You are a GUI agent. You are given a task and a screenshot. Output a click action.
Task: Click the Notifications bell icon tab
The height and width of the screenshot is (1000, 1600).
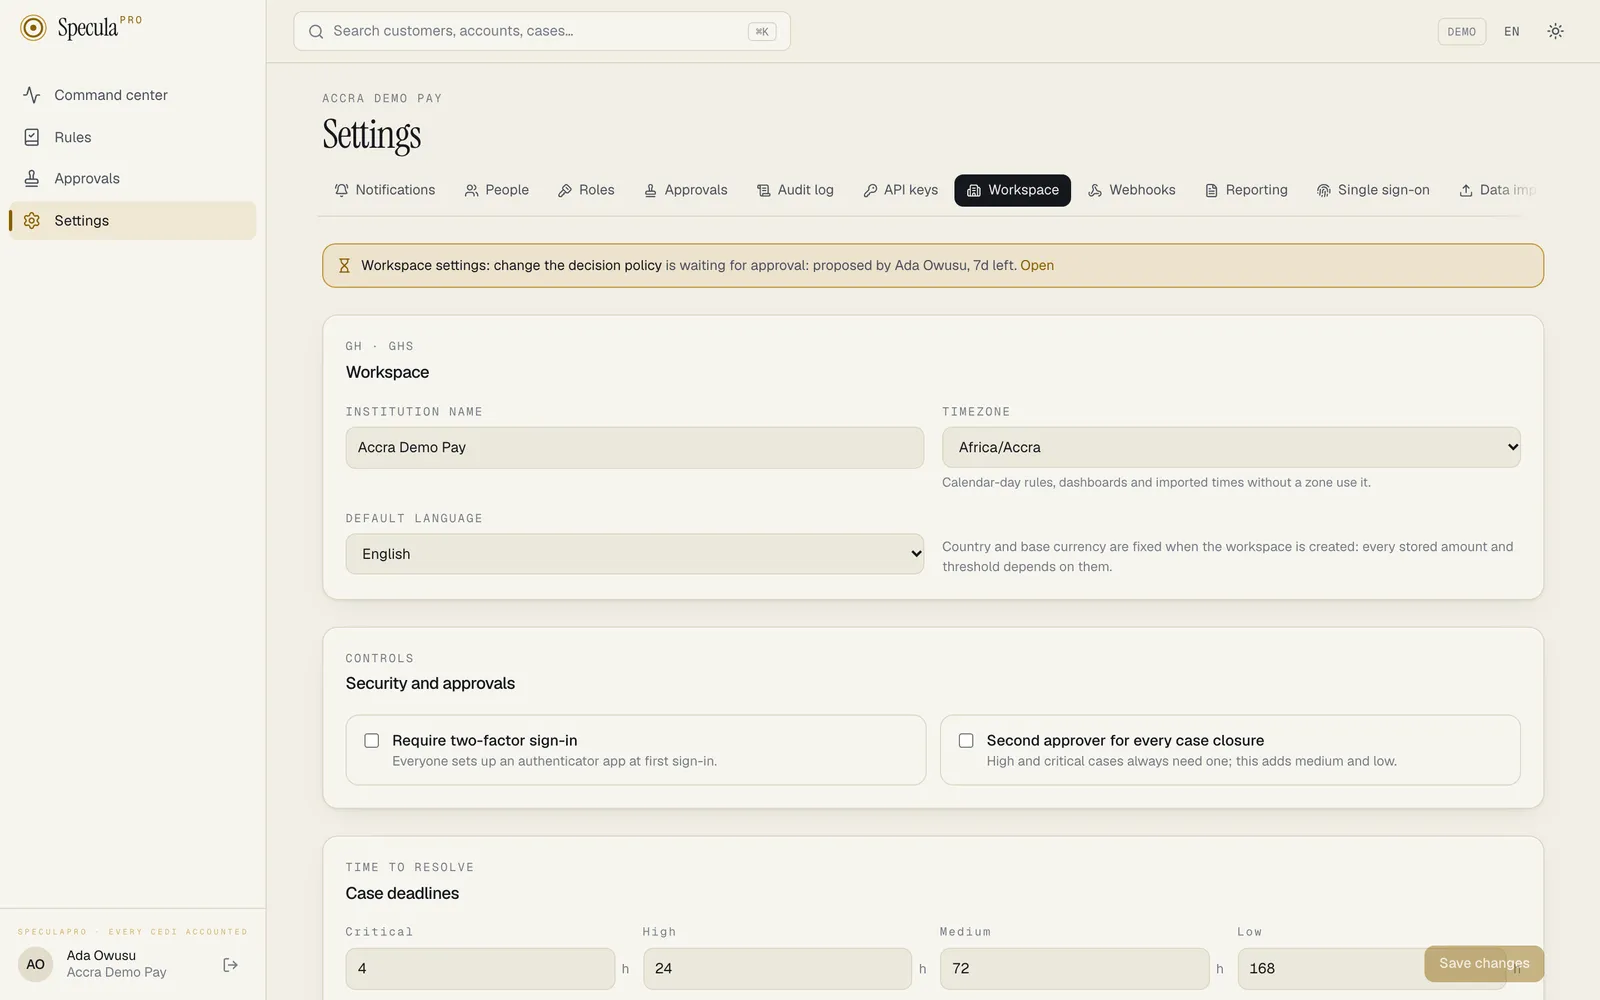pos(342,190)
